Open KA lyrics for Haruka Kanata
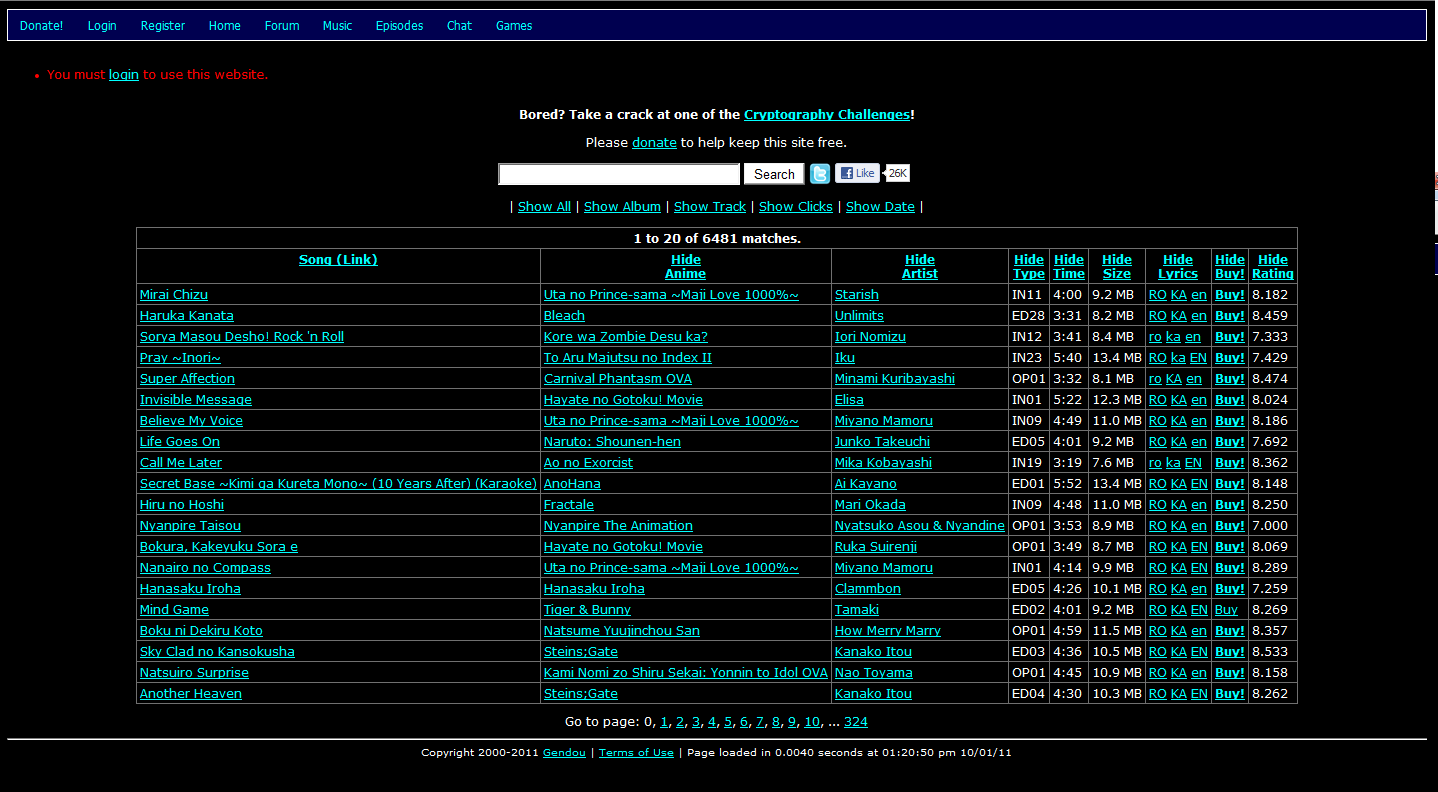Viewport: 1438px width, 792px height. click(x=1178, y=316)
